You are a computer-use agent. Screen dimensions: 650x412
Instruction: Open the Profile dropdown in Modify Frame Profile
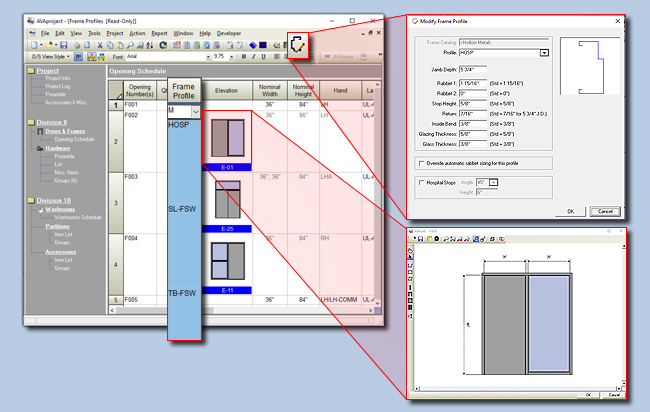[544, 52]
